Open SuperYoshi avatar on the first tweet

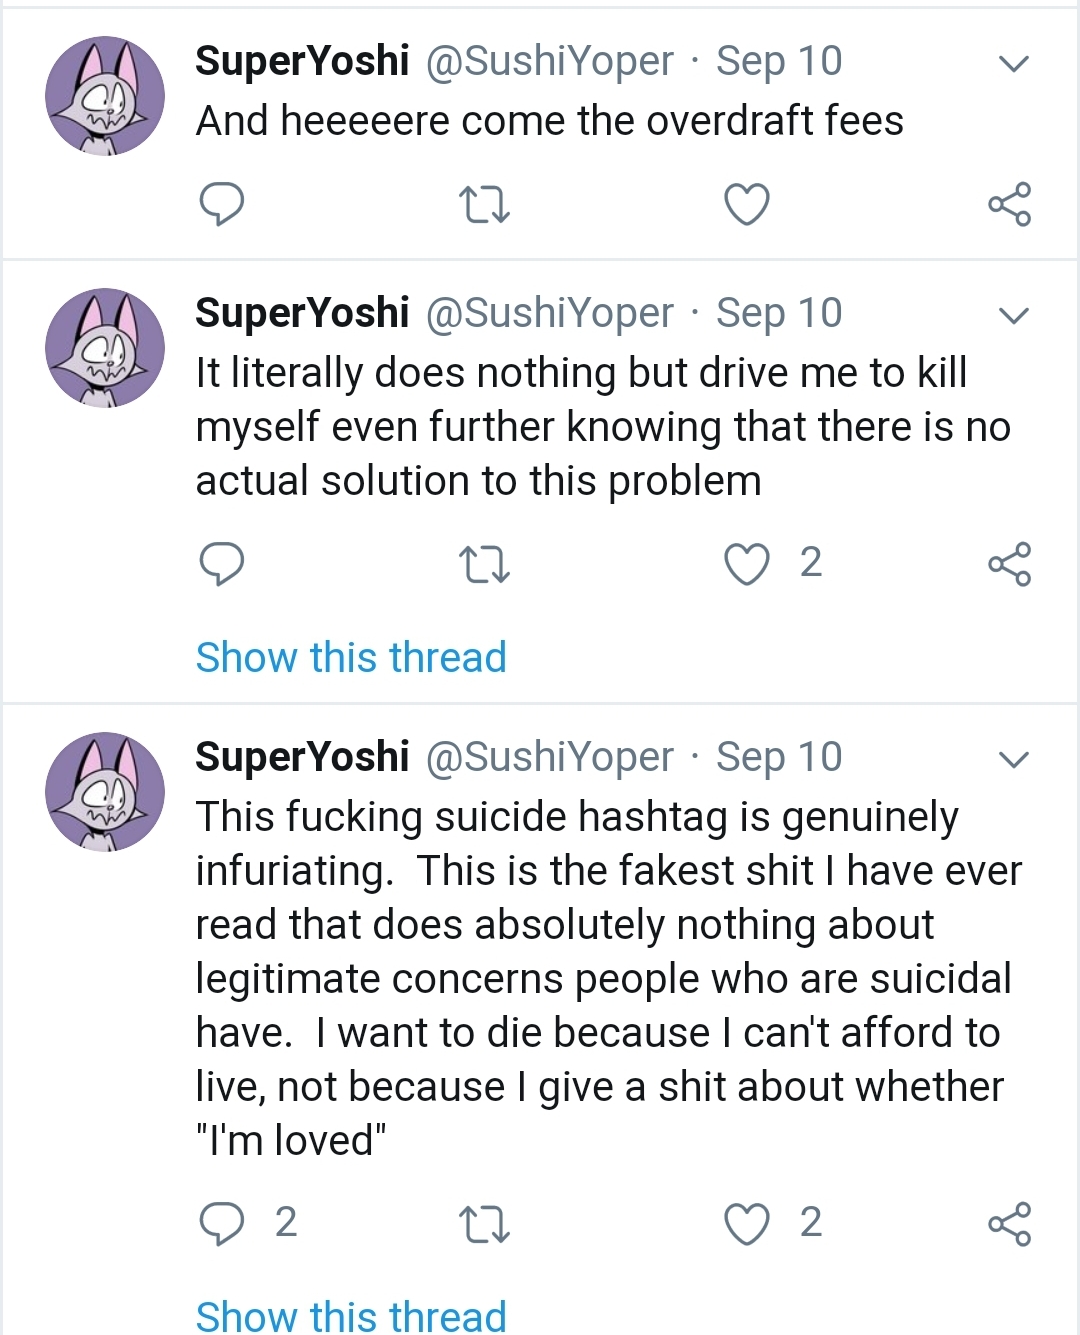[105, 96]
